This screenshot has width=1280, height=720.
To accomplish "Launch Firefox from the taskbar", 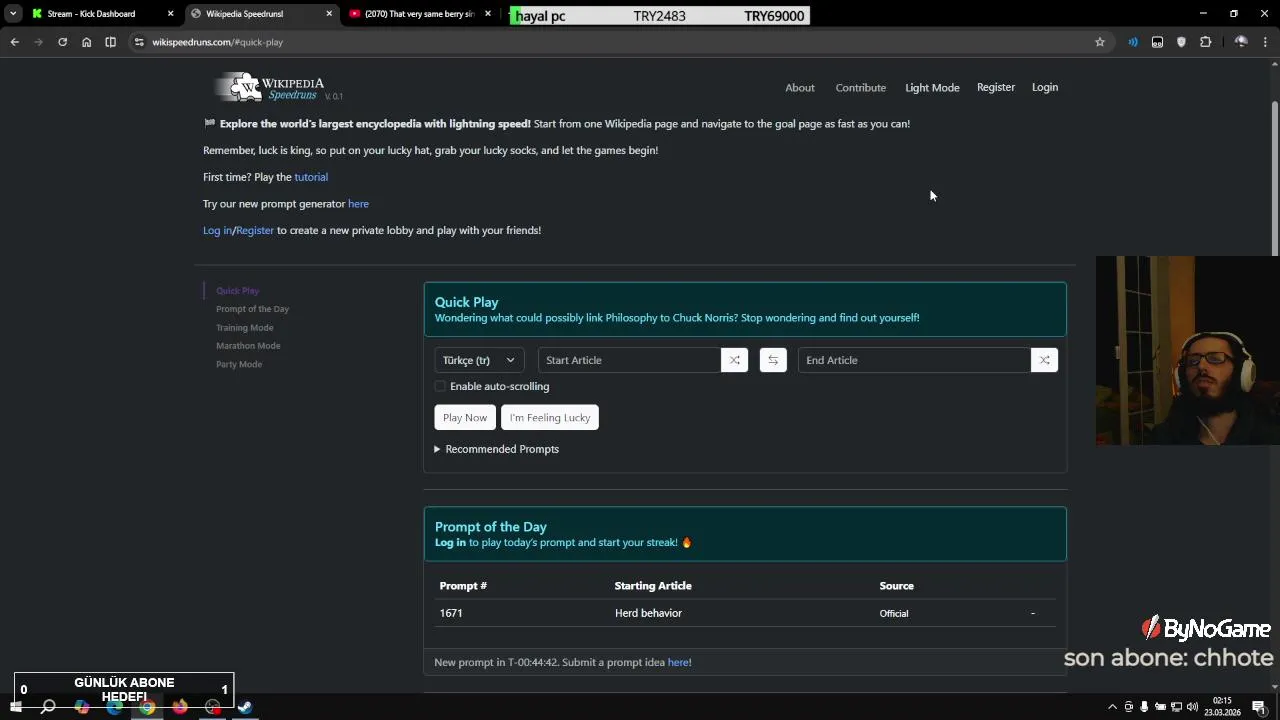I will click(x=180, y=707).
